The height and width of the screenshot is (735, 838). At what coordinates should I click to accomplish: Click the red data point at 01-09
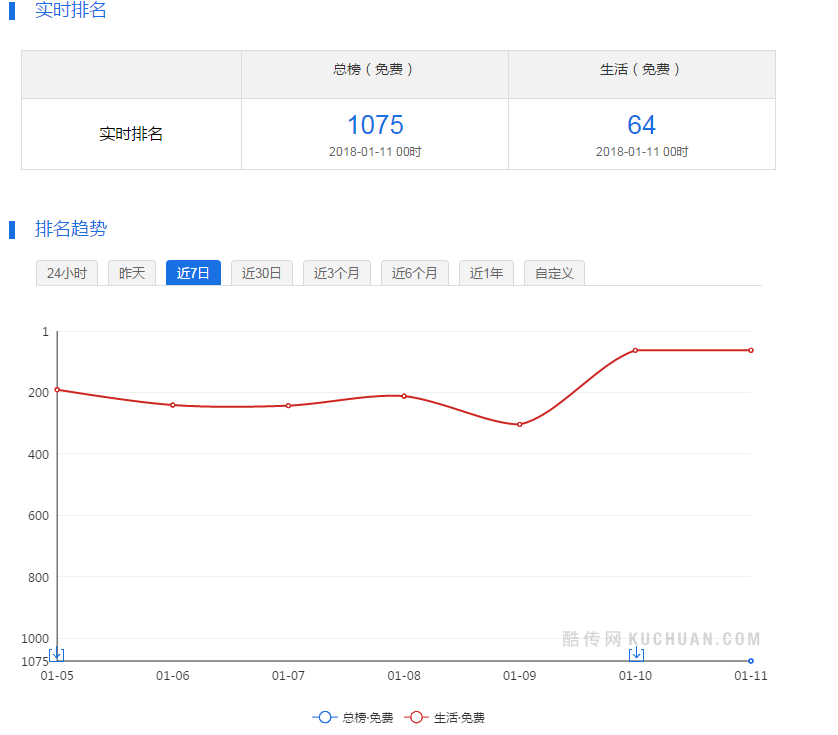(x=520, y=425)
